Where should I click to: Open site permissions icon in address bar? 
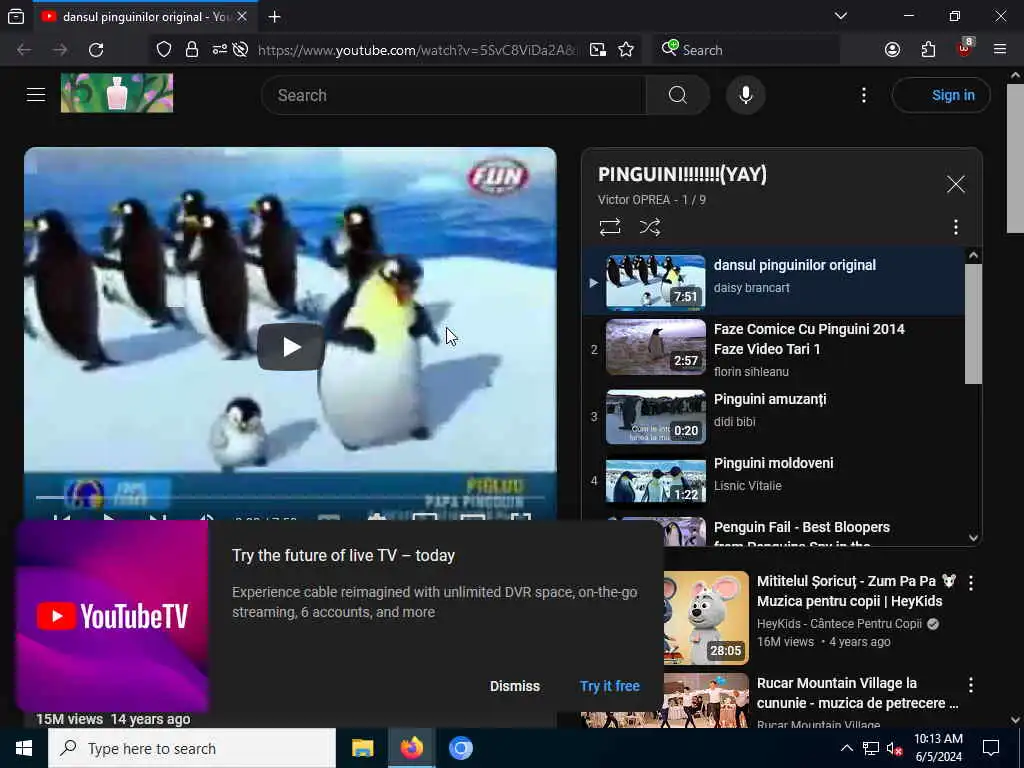(x=219, y=50)
